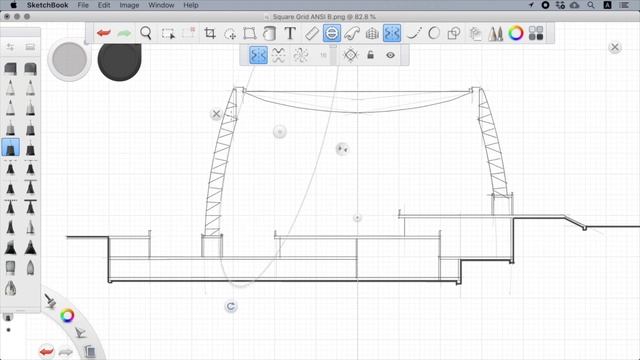Open the Help menu
Screen dimensions: 640x360
[191, 5]
